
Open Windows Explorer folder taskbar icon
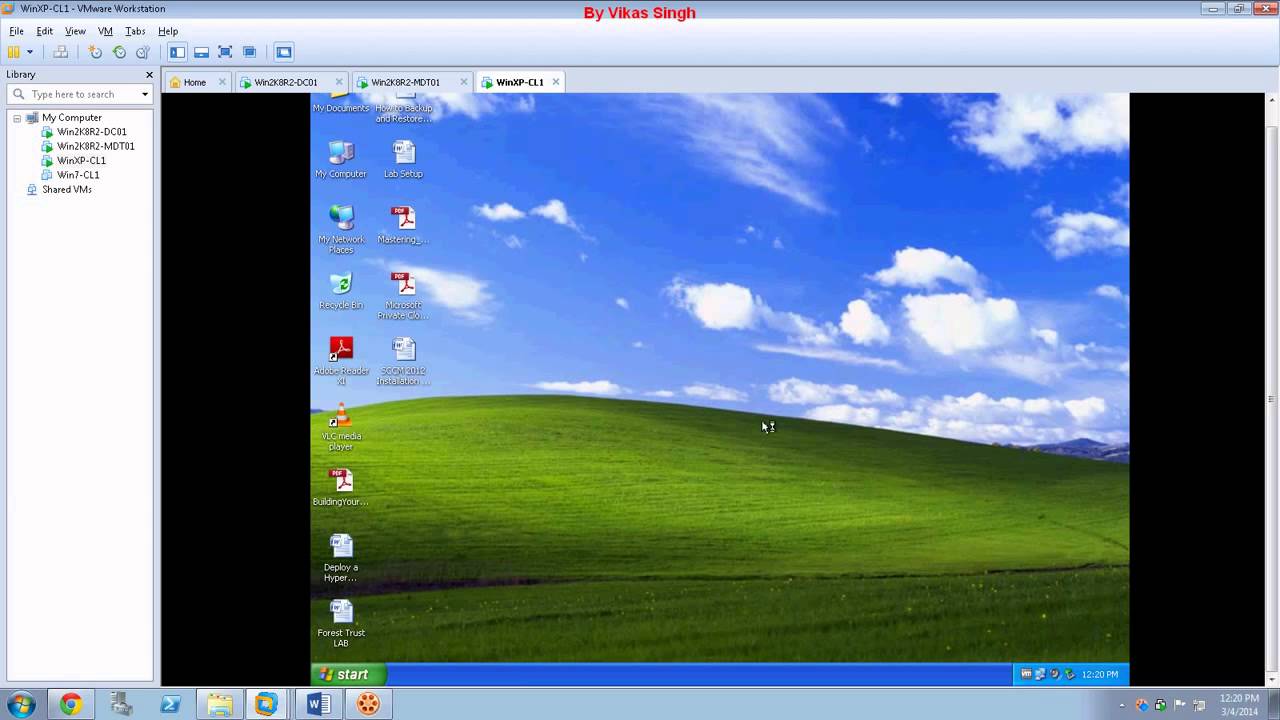point(220,704)
